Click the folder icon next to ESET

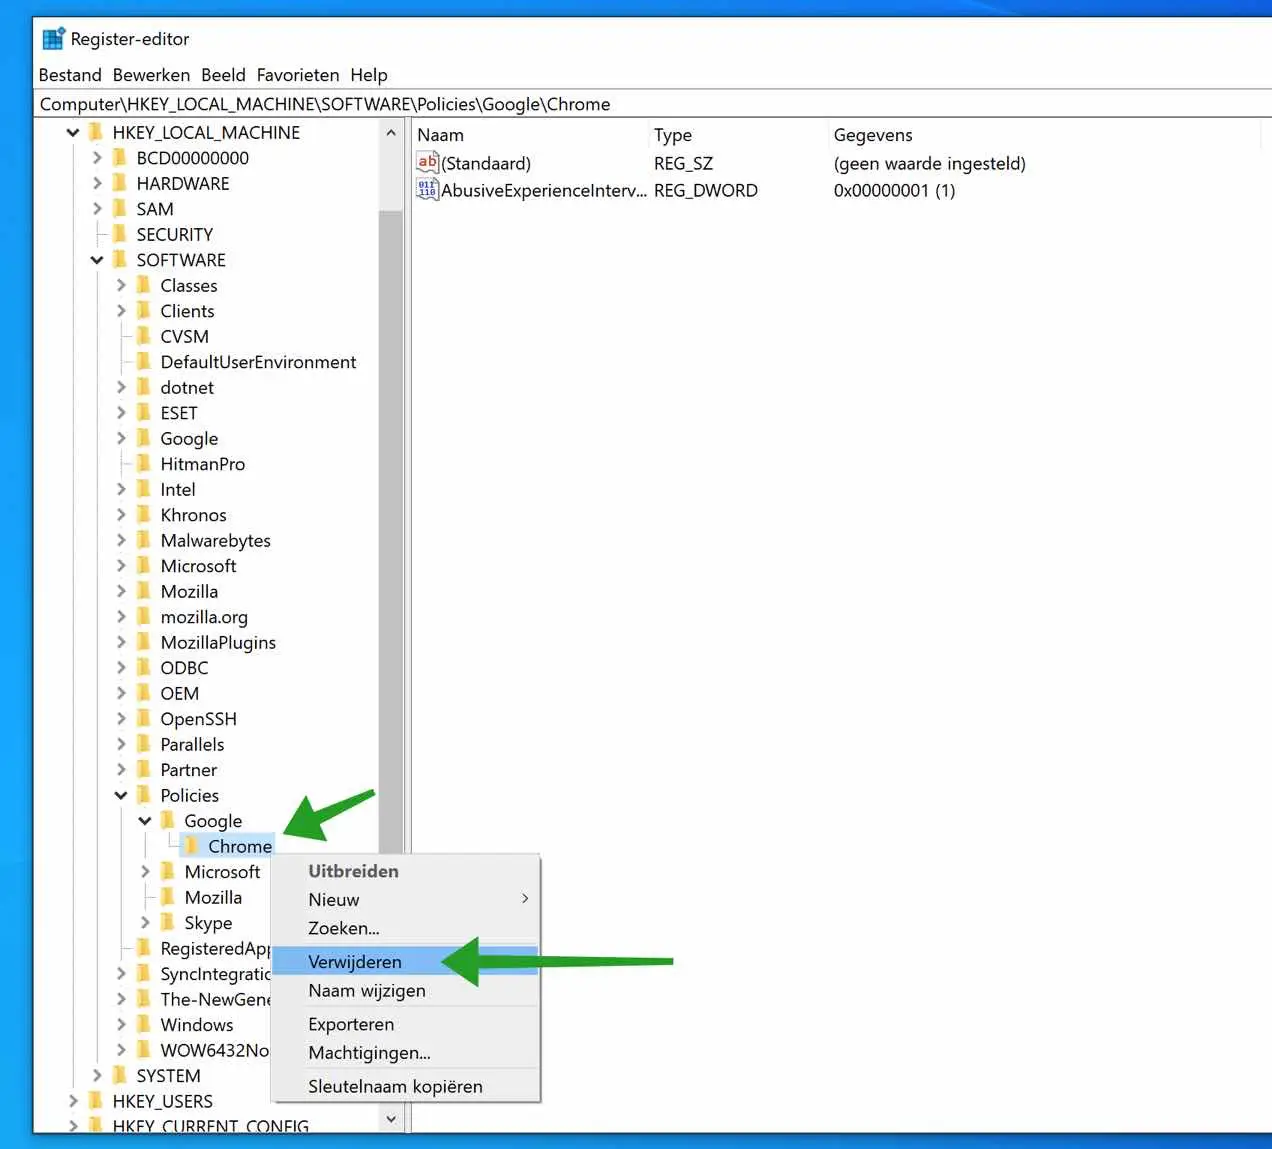[x=143, y=413]
